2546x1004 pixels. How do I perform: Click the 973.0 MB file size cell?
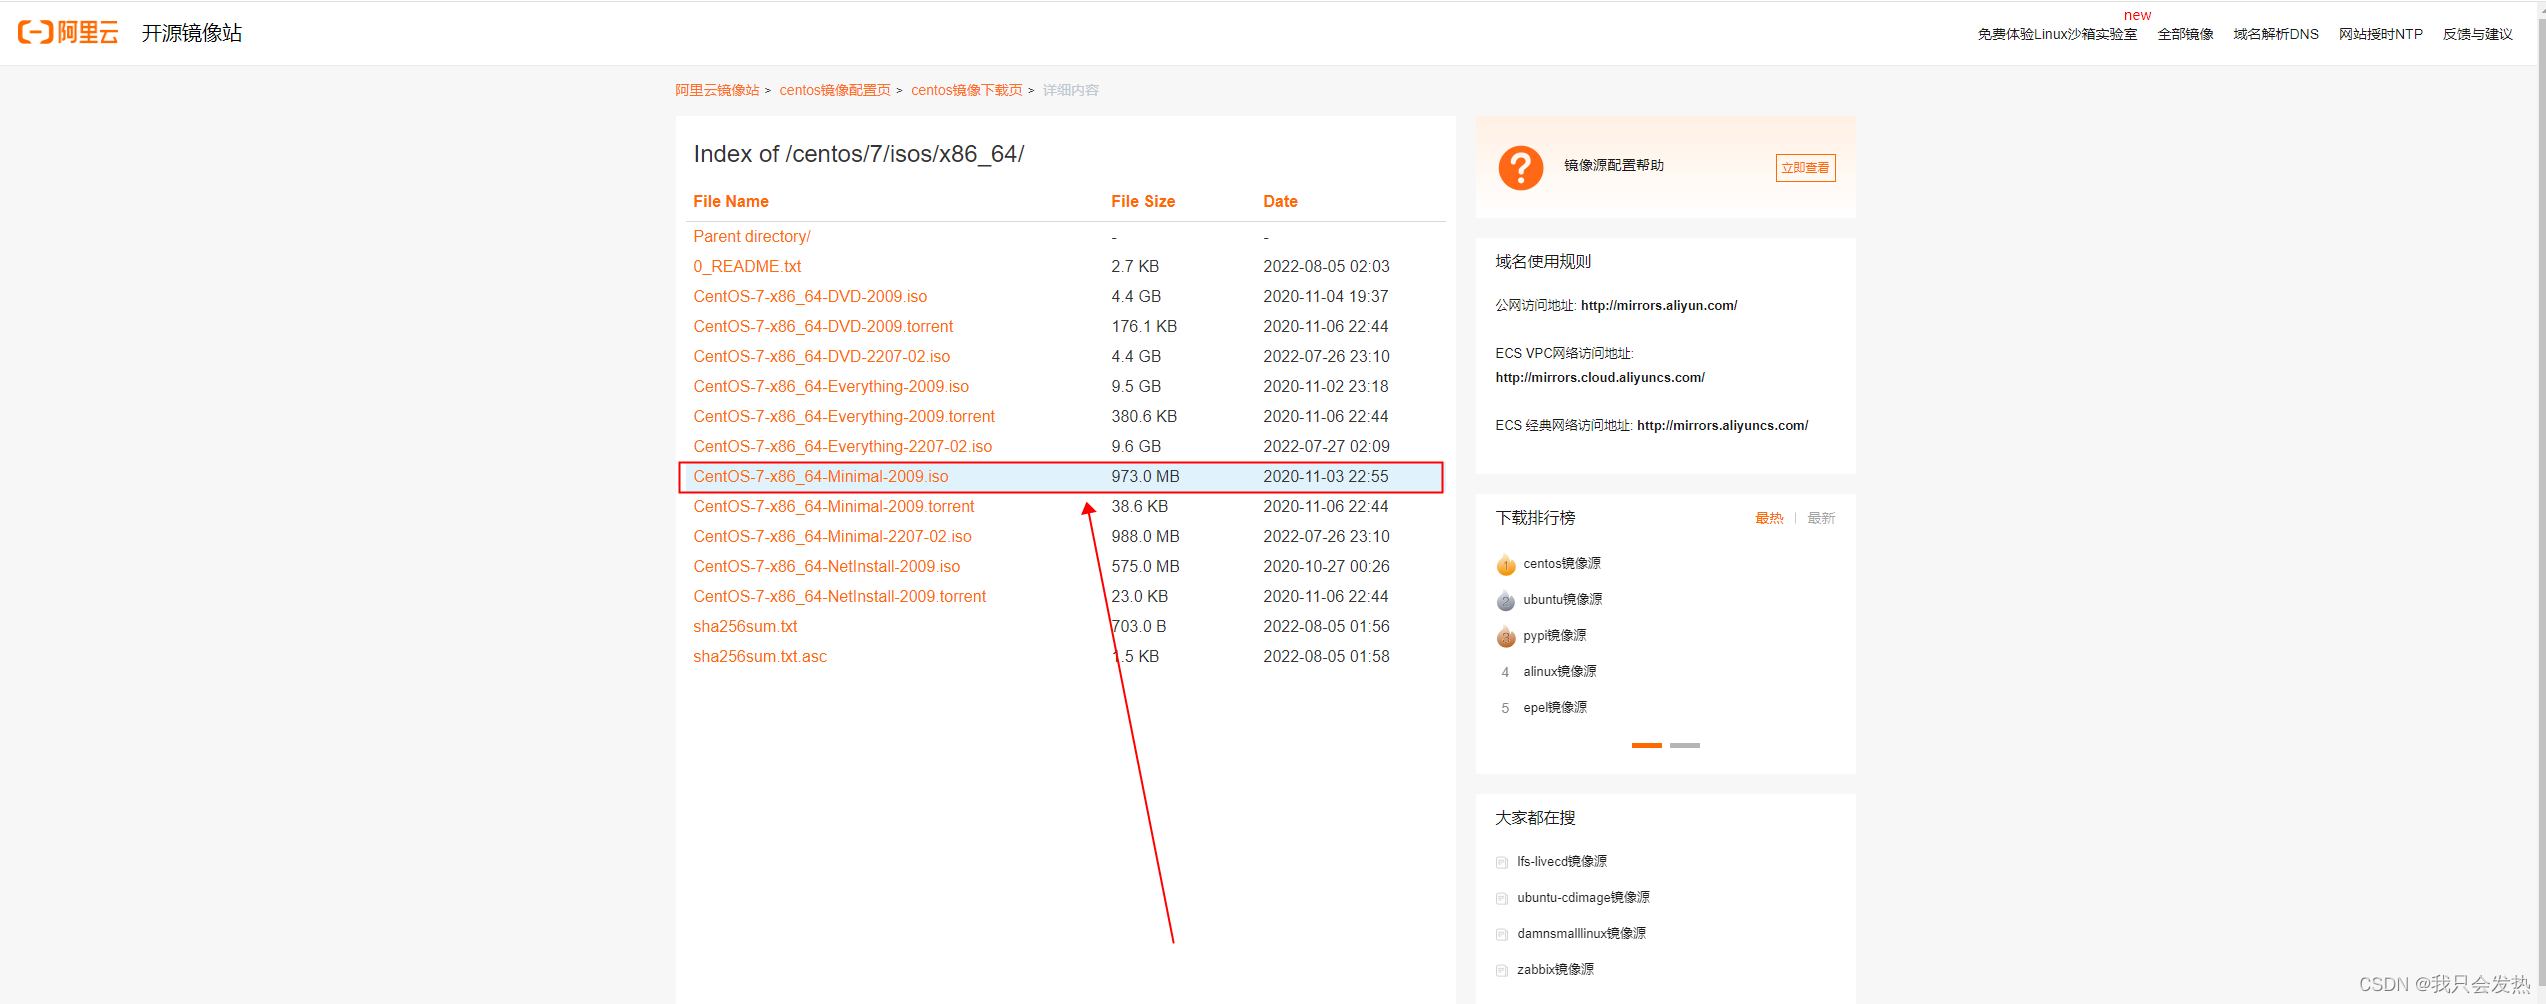click(1145, 476)
